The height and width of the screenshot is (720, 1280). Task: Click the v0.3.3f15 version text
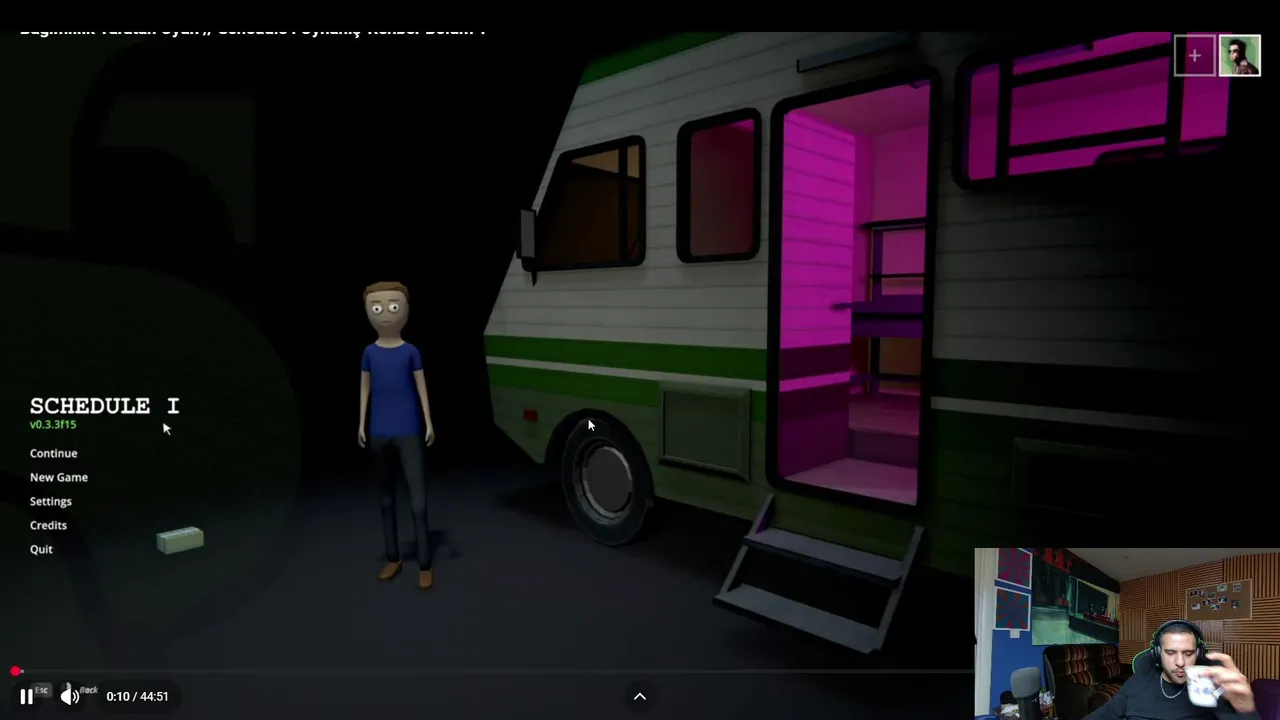[53, 424]
